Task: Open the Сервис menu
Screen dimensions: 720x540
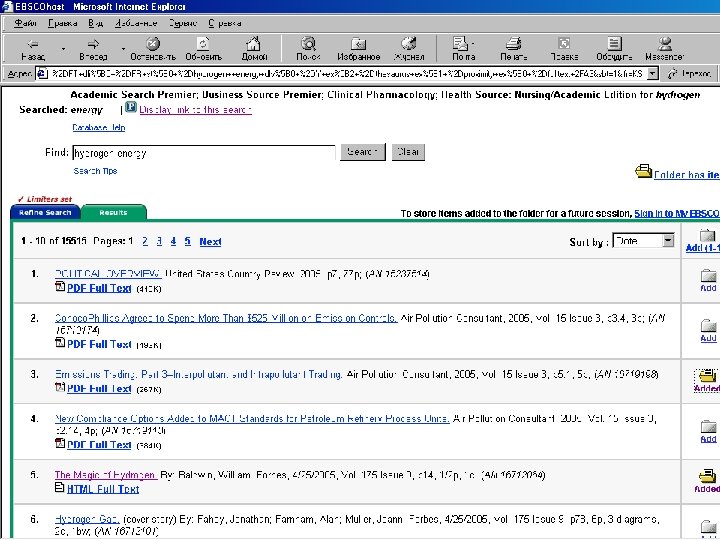Action: [182, 23]
